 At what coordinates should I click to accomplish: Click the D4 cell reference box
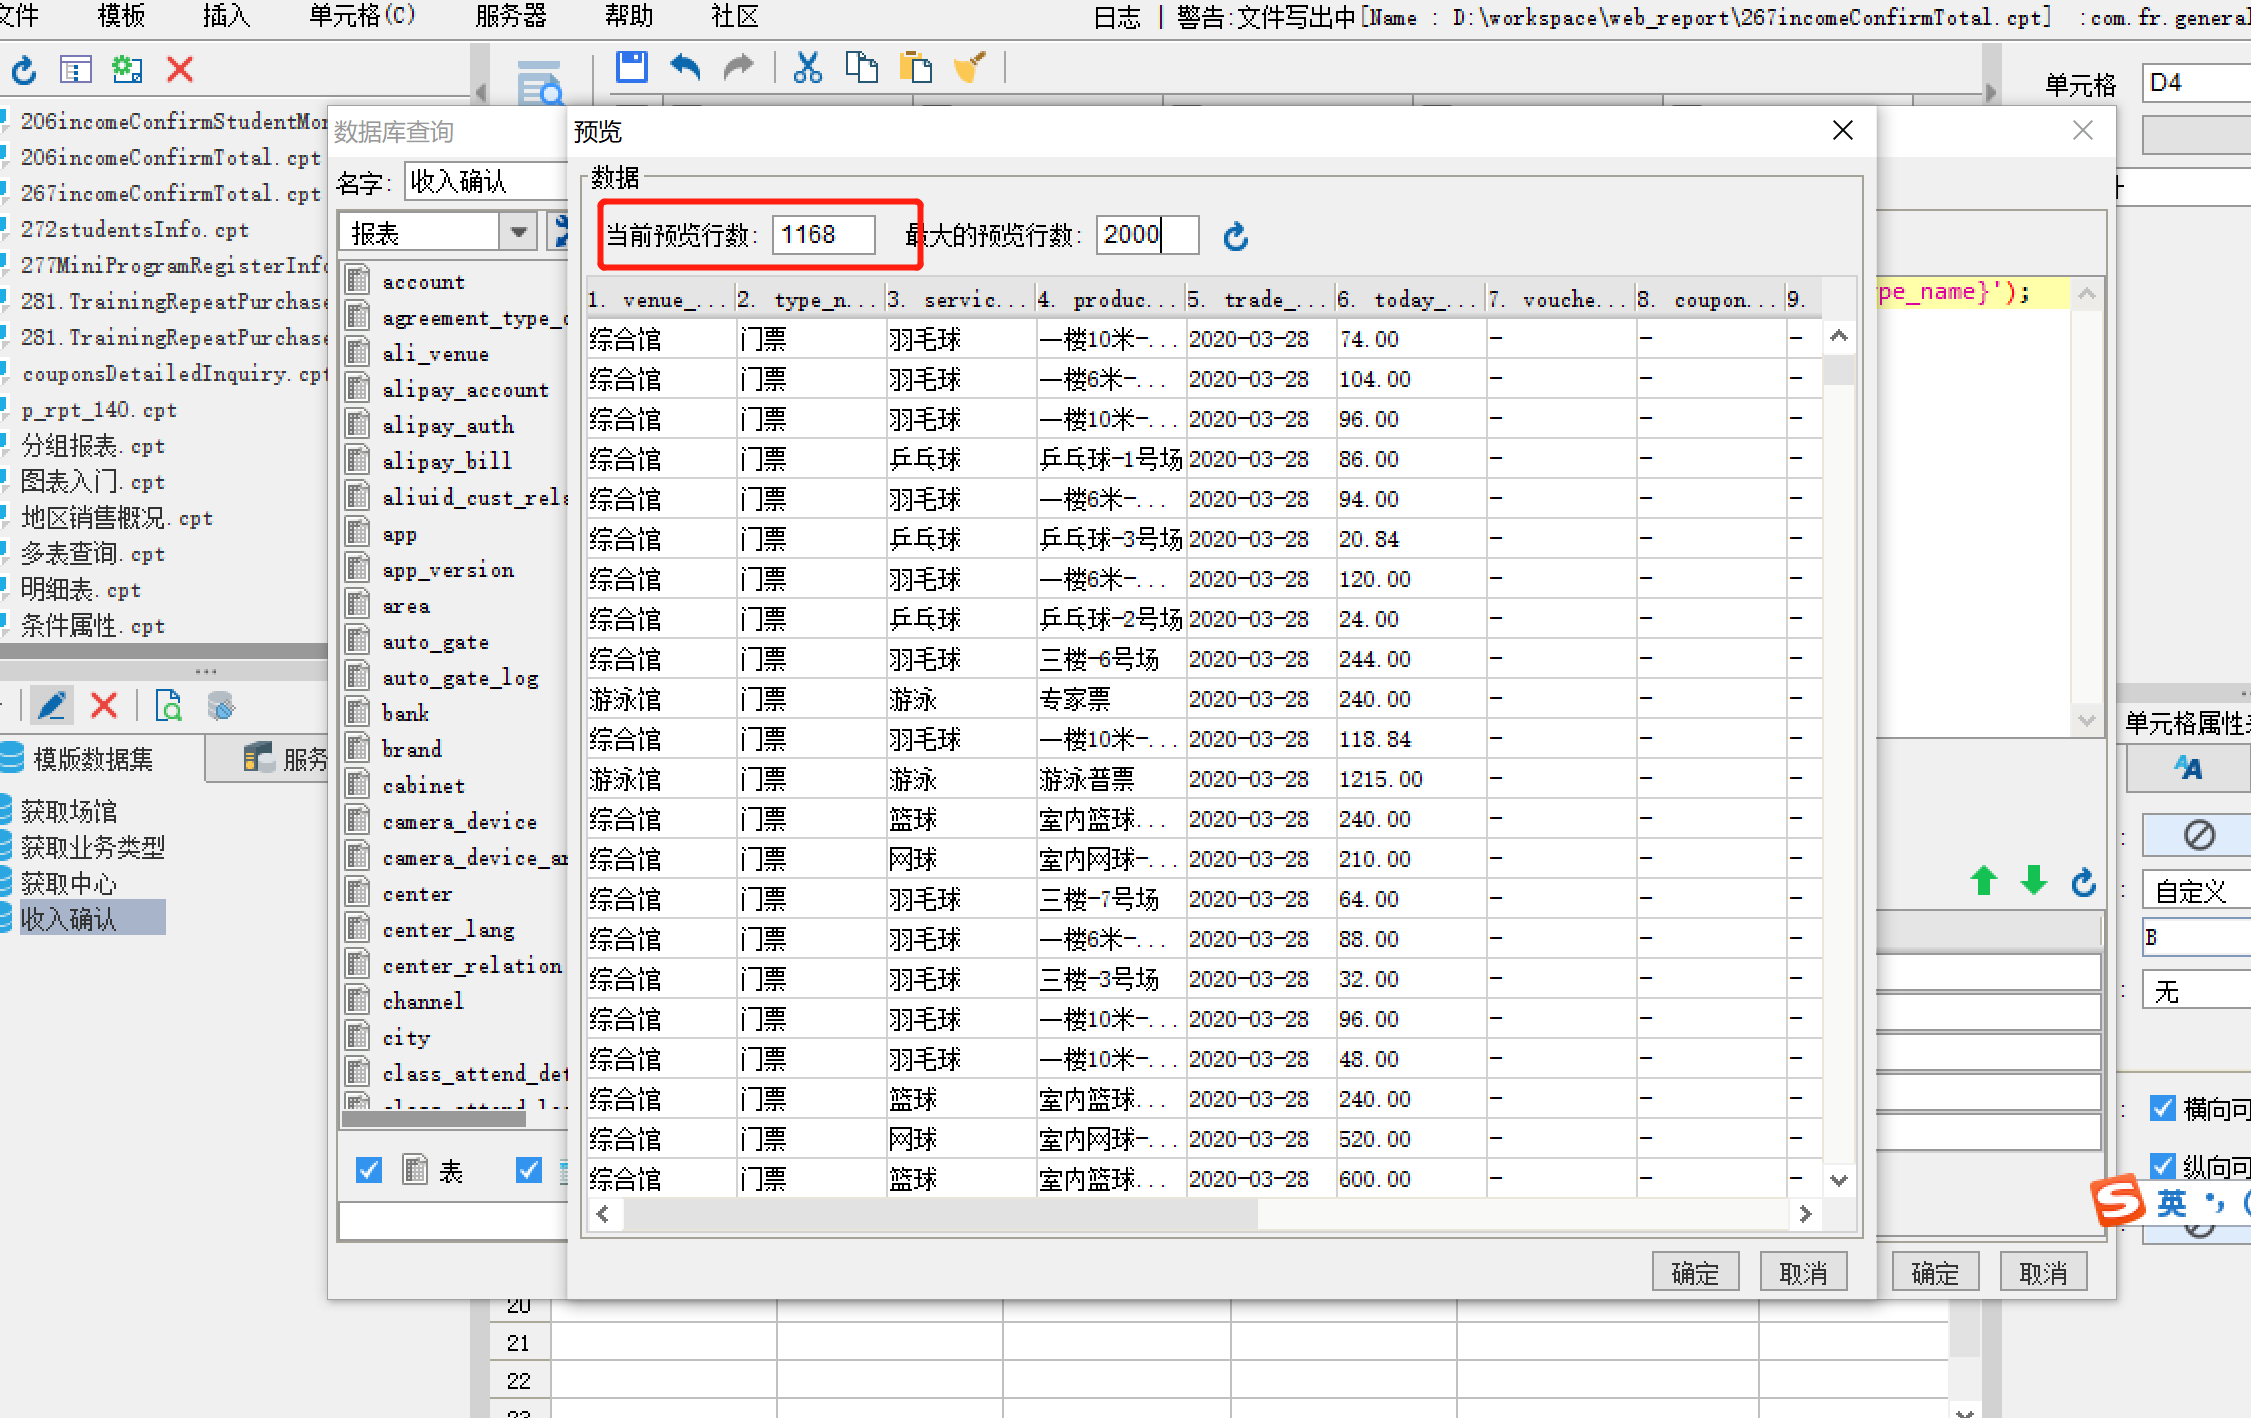[x=2196, y=83]
